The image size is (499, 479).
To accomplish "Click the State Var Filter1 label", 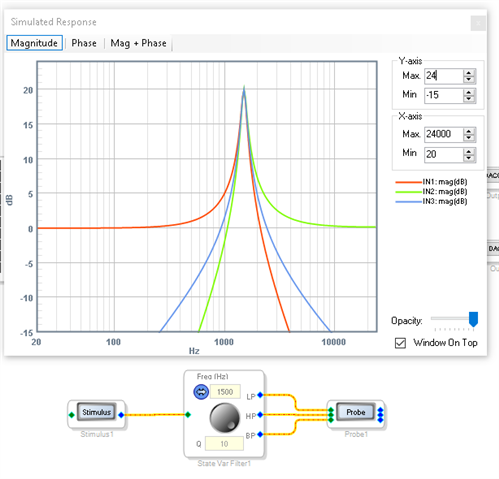I will 224,463.
